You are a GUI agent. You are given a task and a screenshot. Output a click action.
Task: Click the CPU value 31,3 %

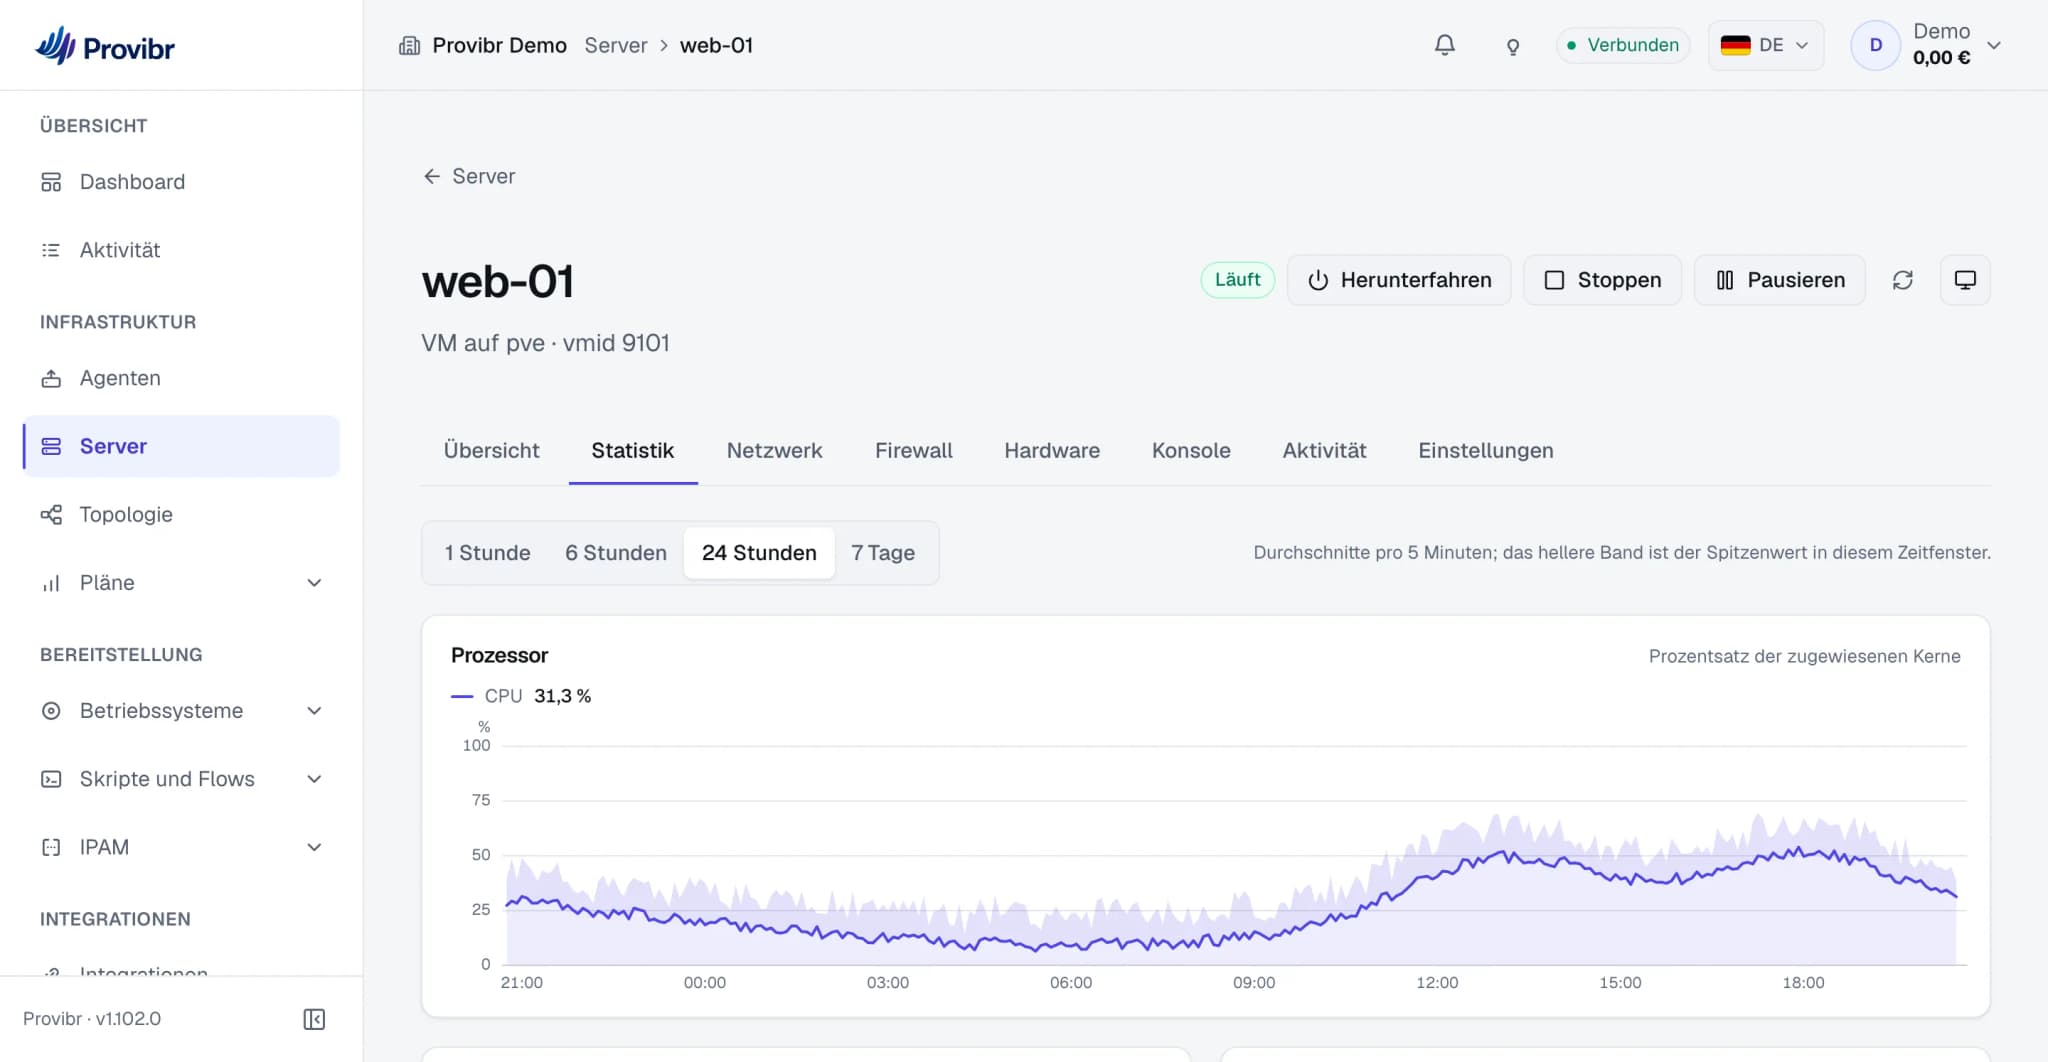click(562, 696)
